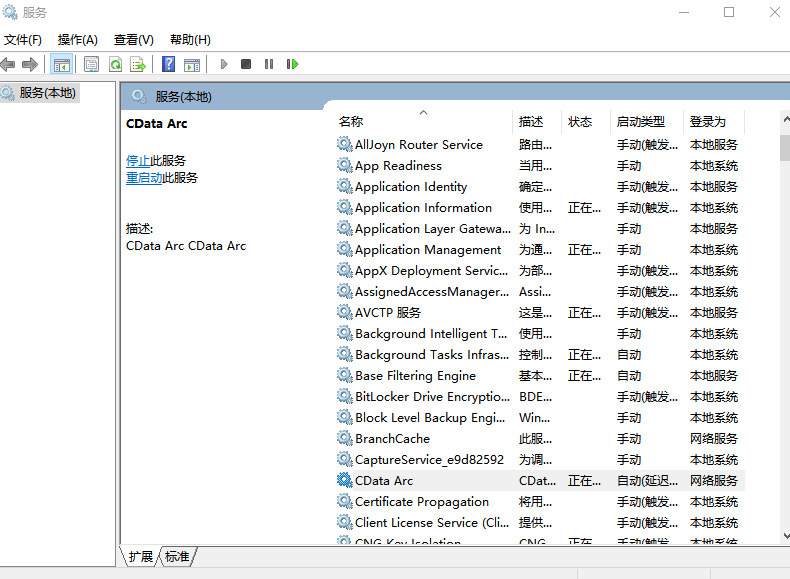
Task: Select Client License Service row
Action: [540, 523]
